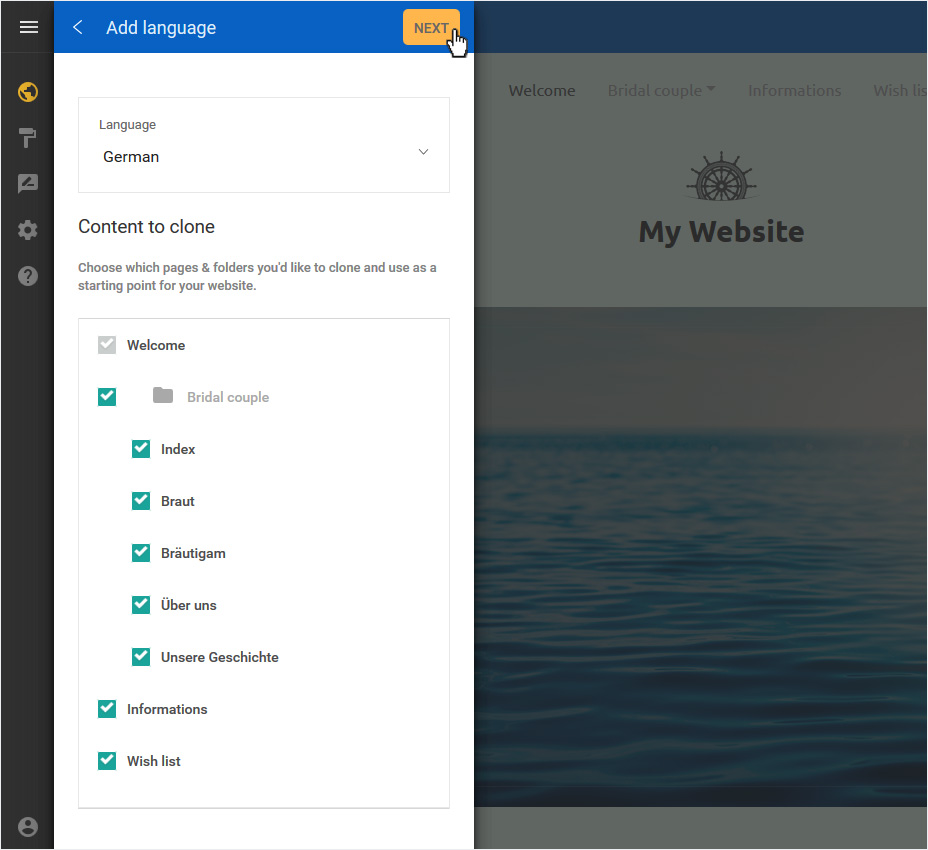
Task: Uncheck the Unsere Geschichte checkbox
Action: tap(141, 657)
